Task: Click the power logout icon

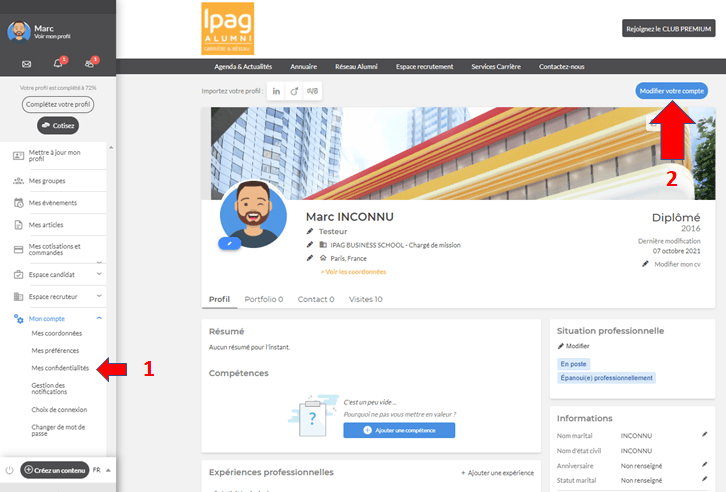Action: (10, 469)
